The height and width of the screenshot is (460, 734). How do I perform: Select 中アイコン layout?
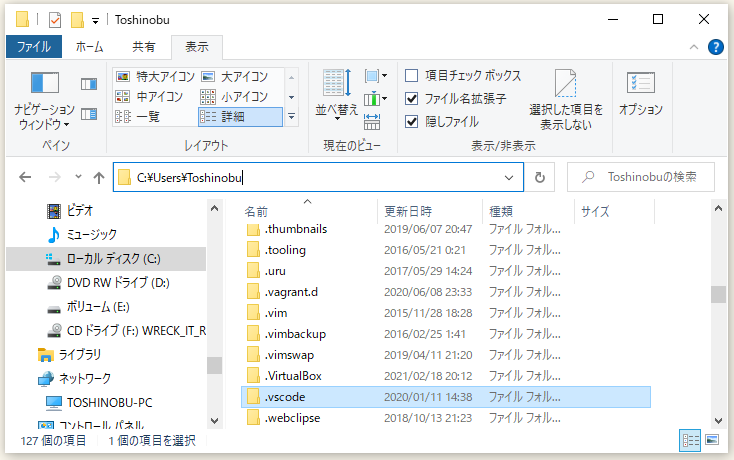[149, 96]
